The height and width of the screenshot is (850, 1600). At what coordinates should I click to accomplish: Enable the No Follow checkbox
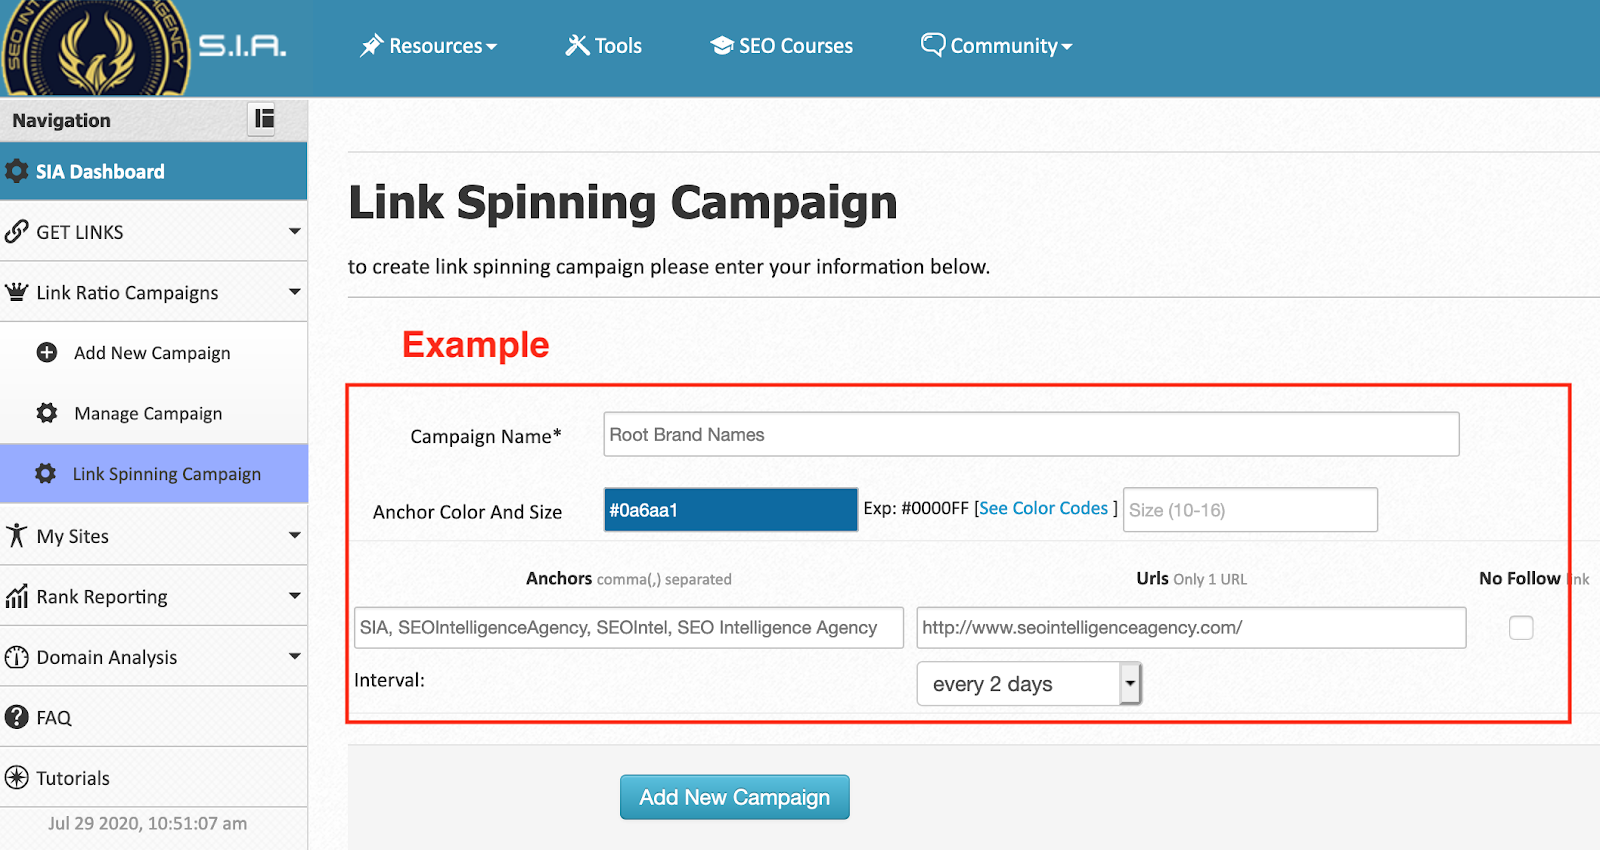(x=1521, y=627)
